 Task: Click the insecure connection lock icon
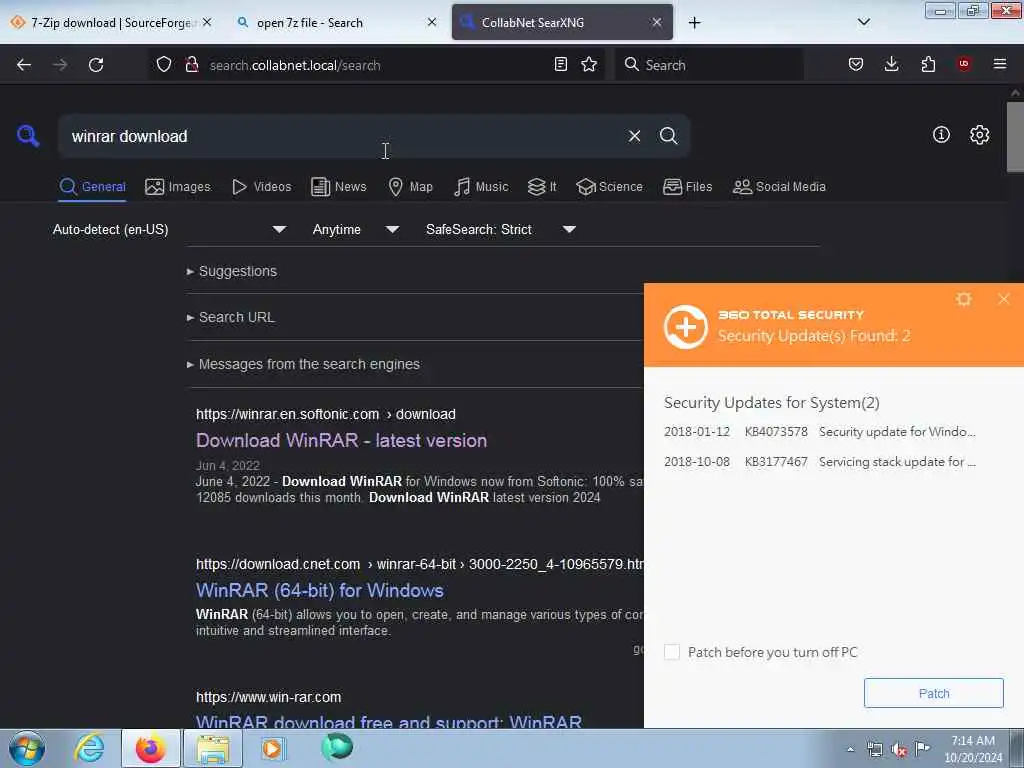(191, 64)
